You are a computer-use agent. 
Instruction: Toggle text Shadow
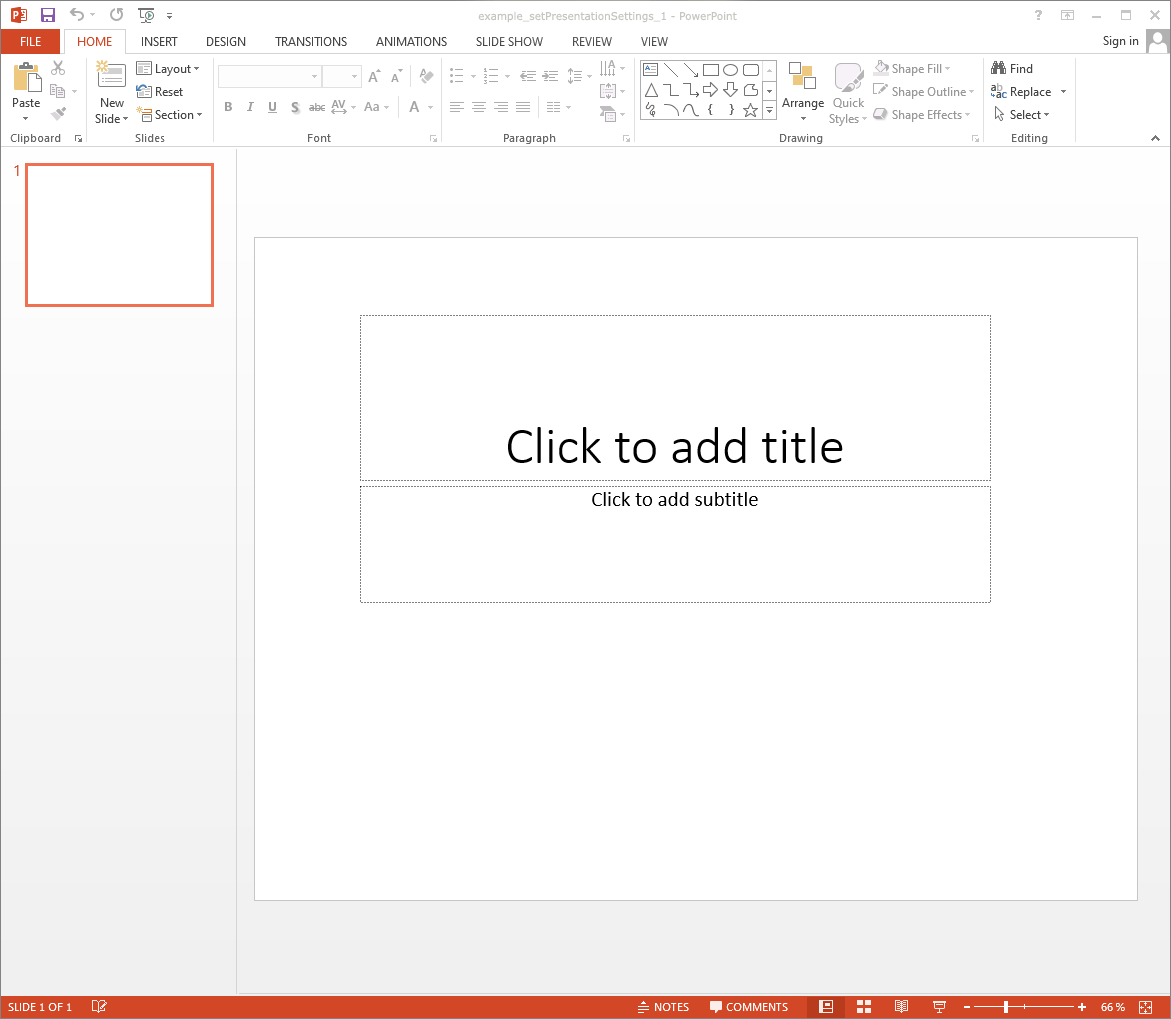(295, 107)
